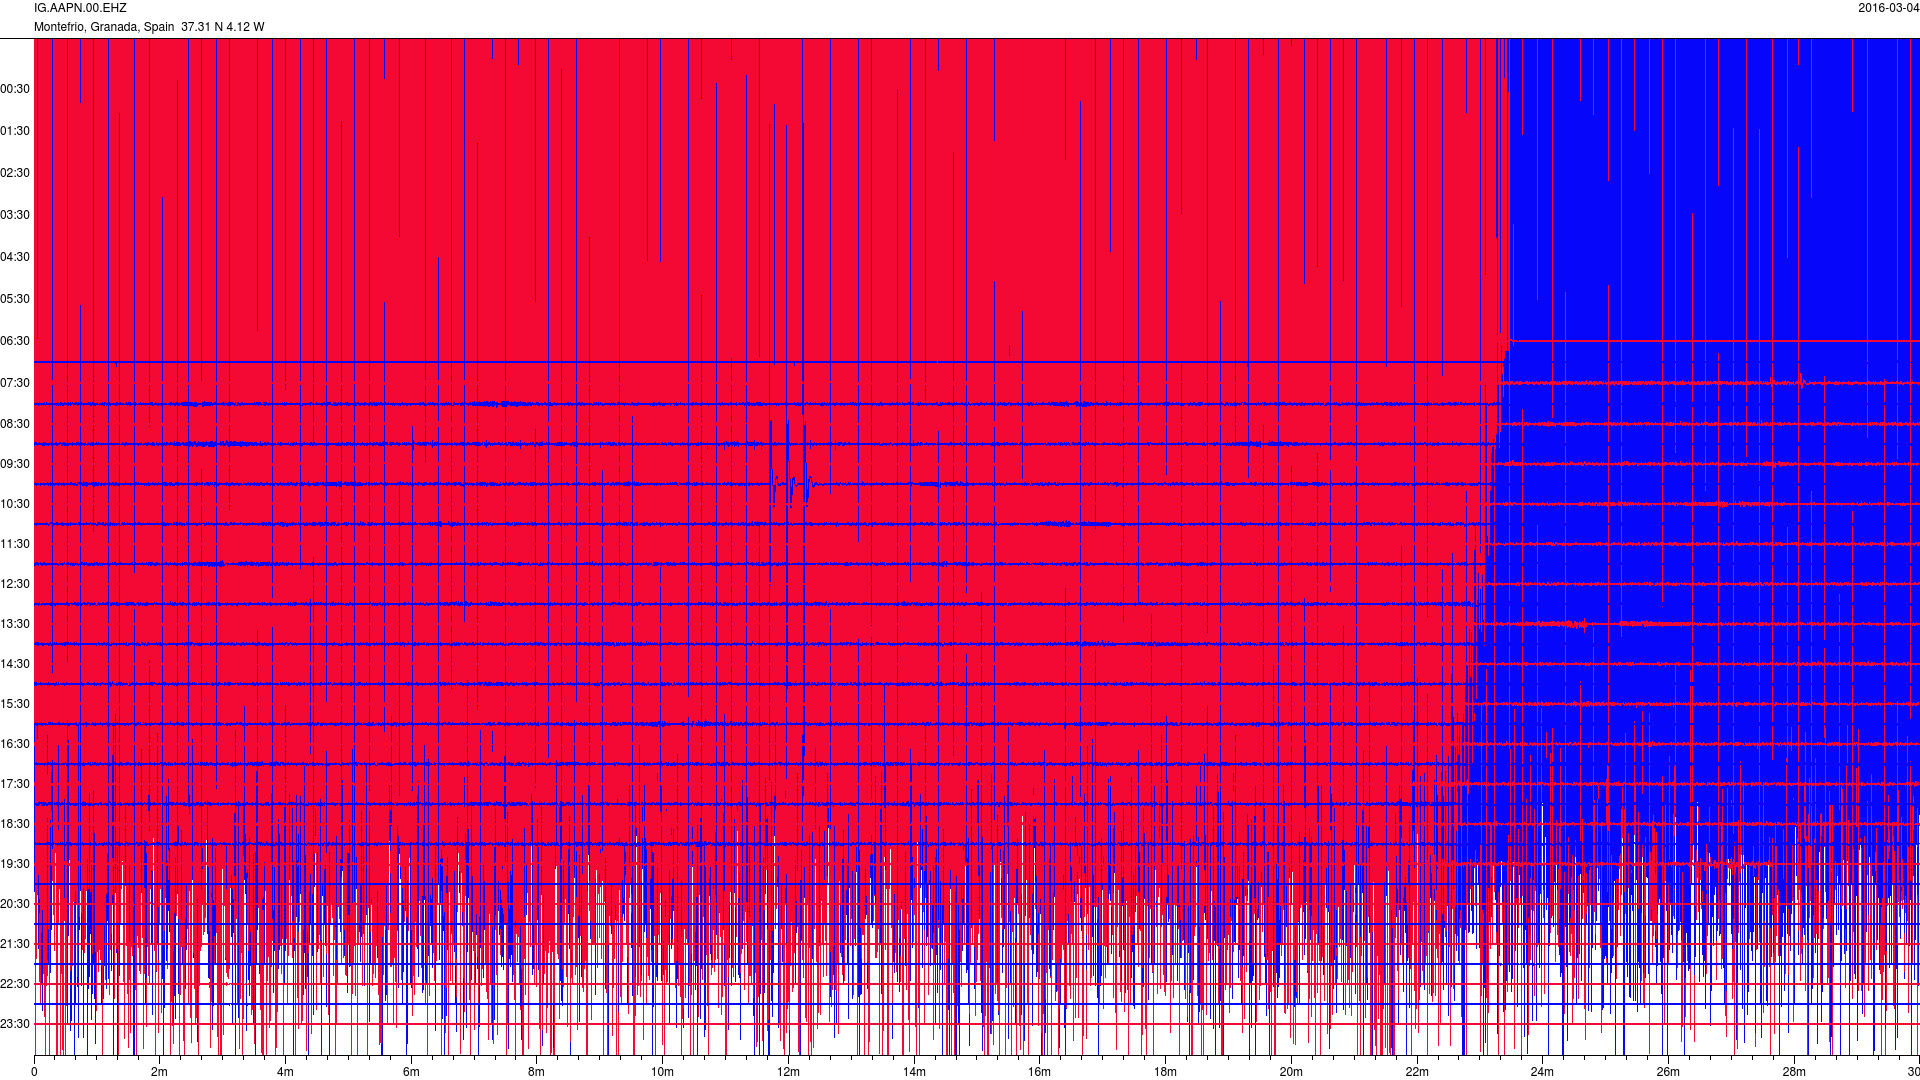Image resolution: width=1920 pixels, height=1080 pixels.
Task: Click the station code IG.AAPN.00.EHZ
Action: [80, 8]
